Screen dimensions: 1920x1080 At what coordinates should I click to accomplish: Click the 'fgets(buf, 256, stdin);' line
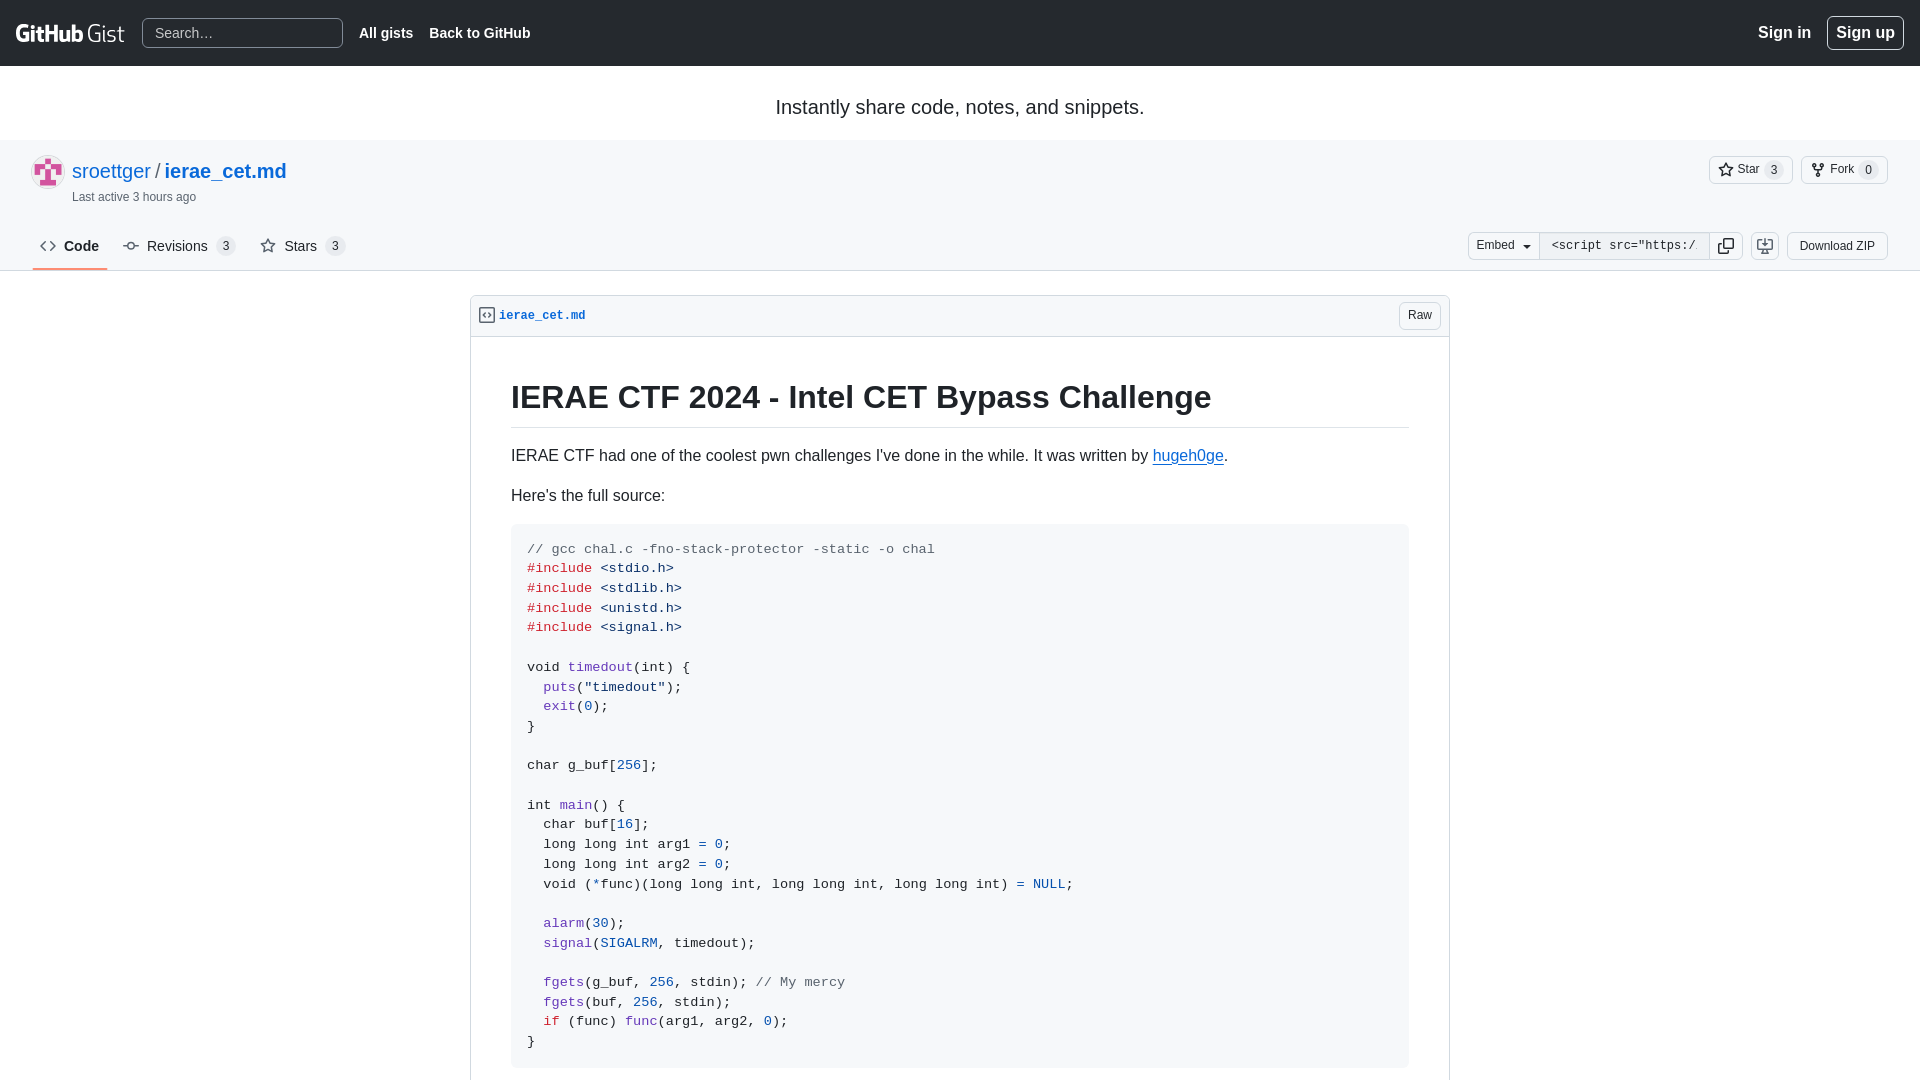(x=637, y=1003)
